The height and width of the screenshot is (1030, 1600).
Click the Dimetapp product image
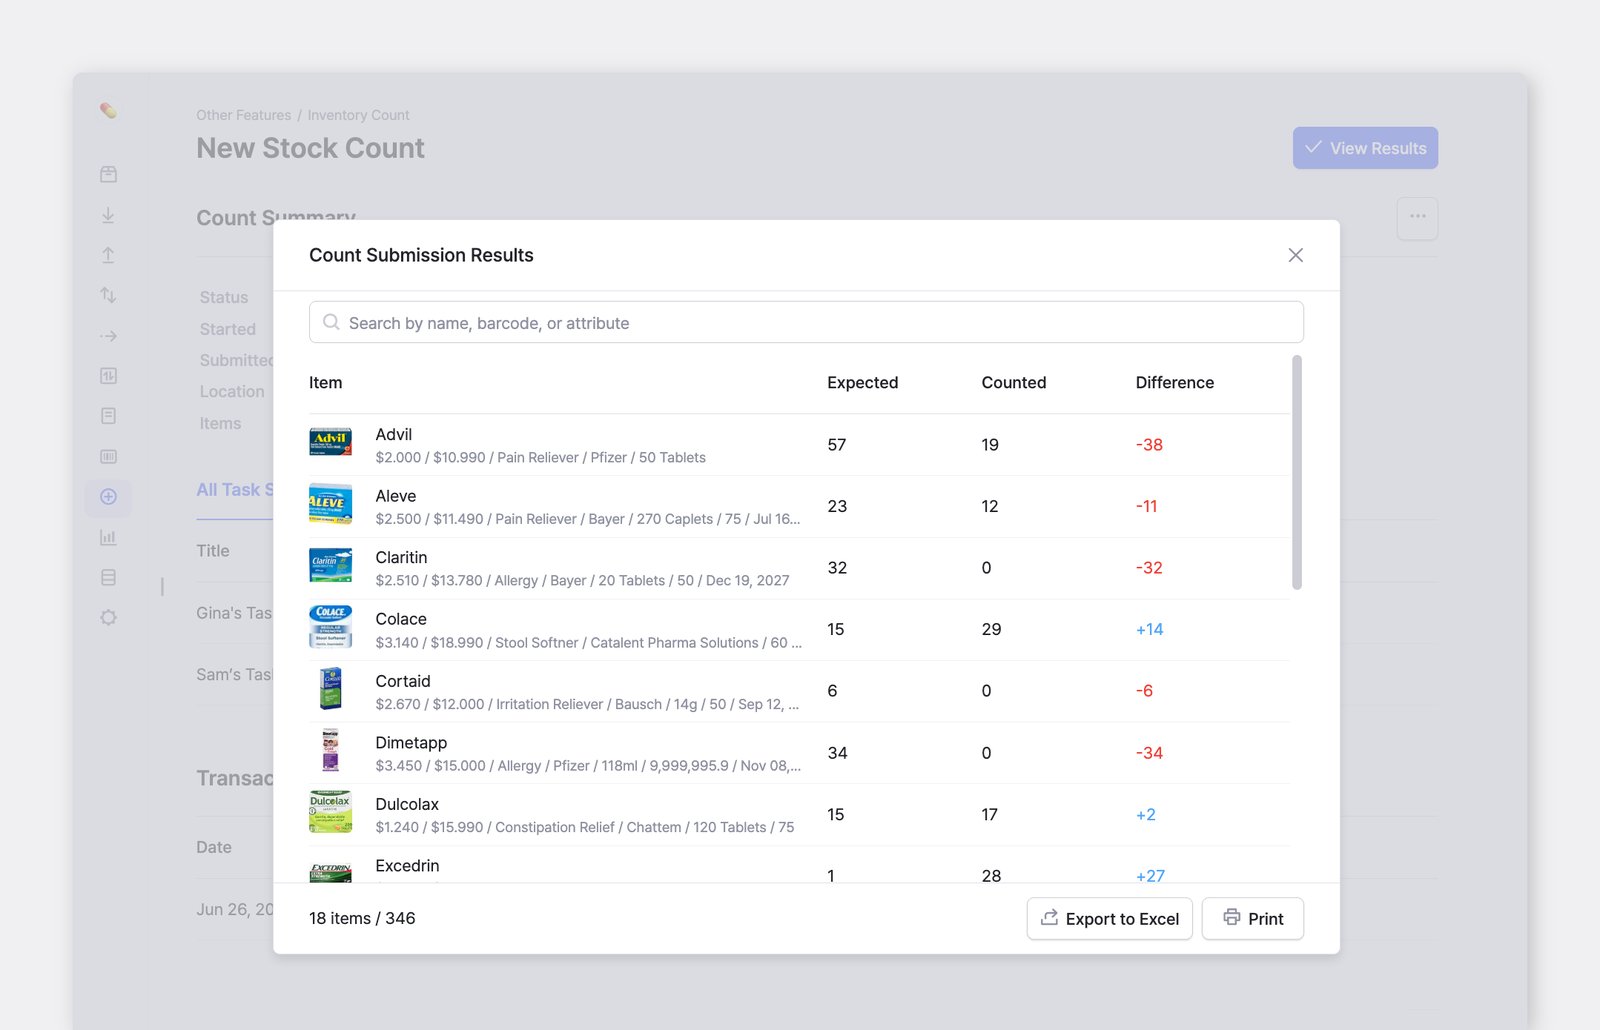pyautogui.click(x=330, y=752)
